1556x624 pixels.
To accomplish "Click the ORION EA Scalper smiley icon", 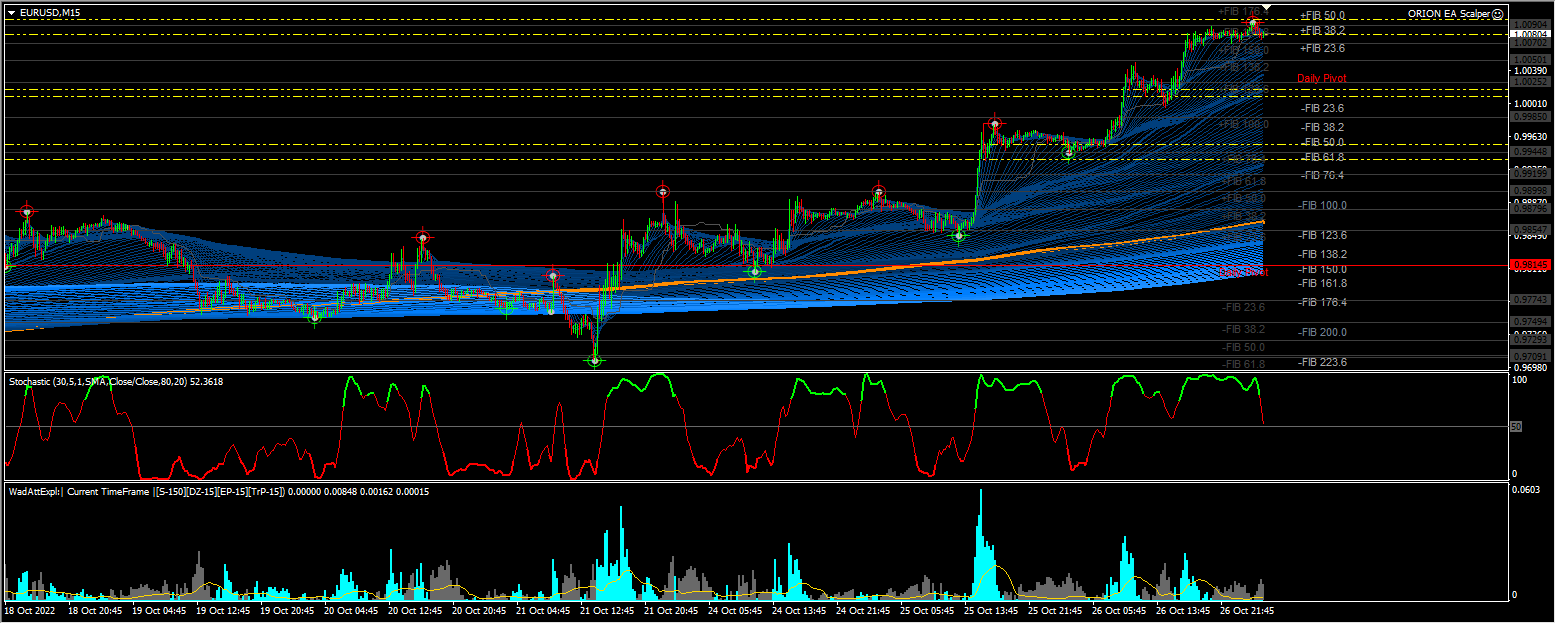I will [1498, 15].
